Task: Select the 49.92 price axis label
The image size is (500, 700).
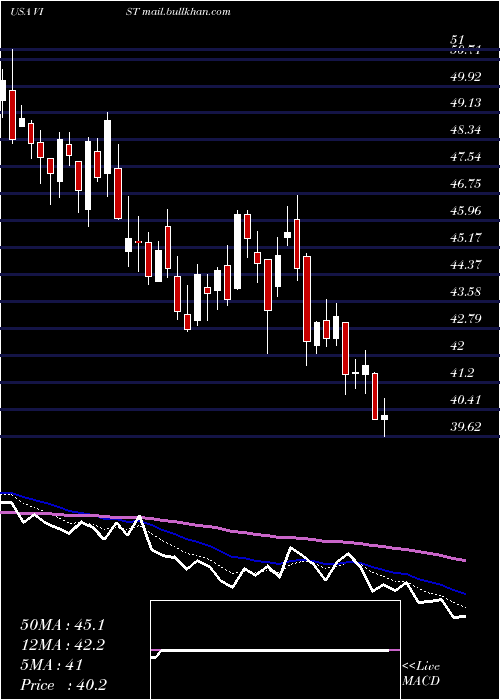Action: pos(466,77)
